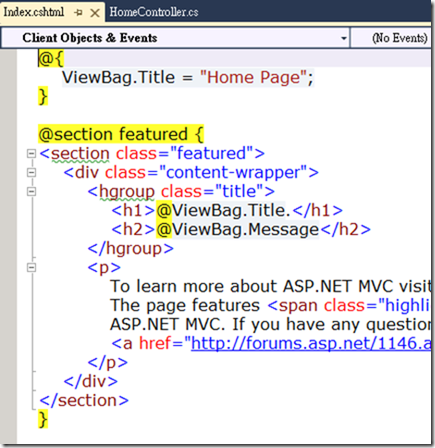The image size is (435, 448).
Task: Open the forums.asp.net hyperlink
Action: [x=311, y=343]
